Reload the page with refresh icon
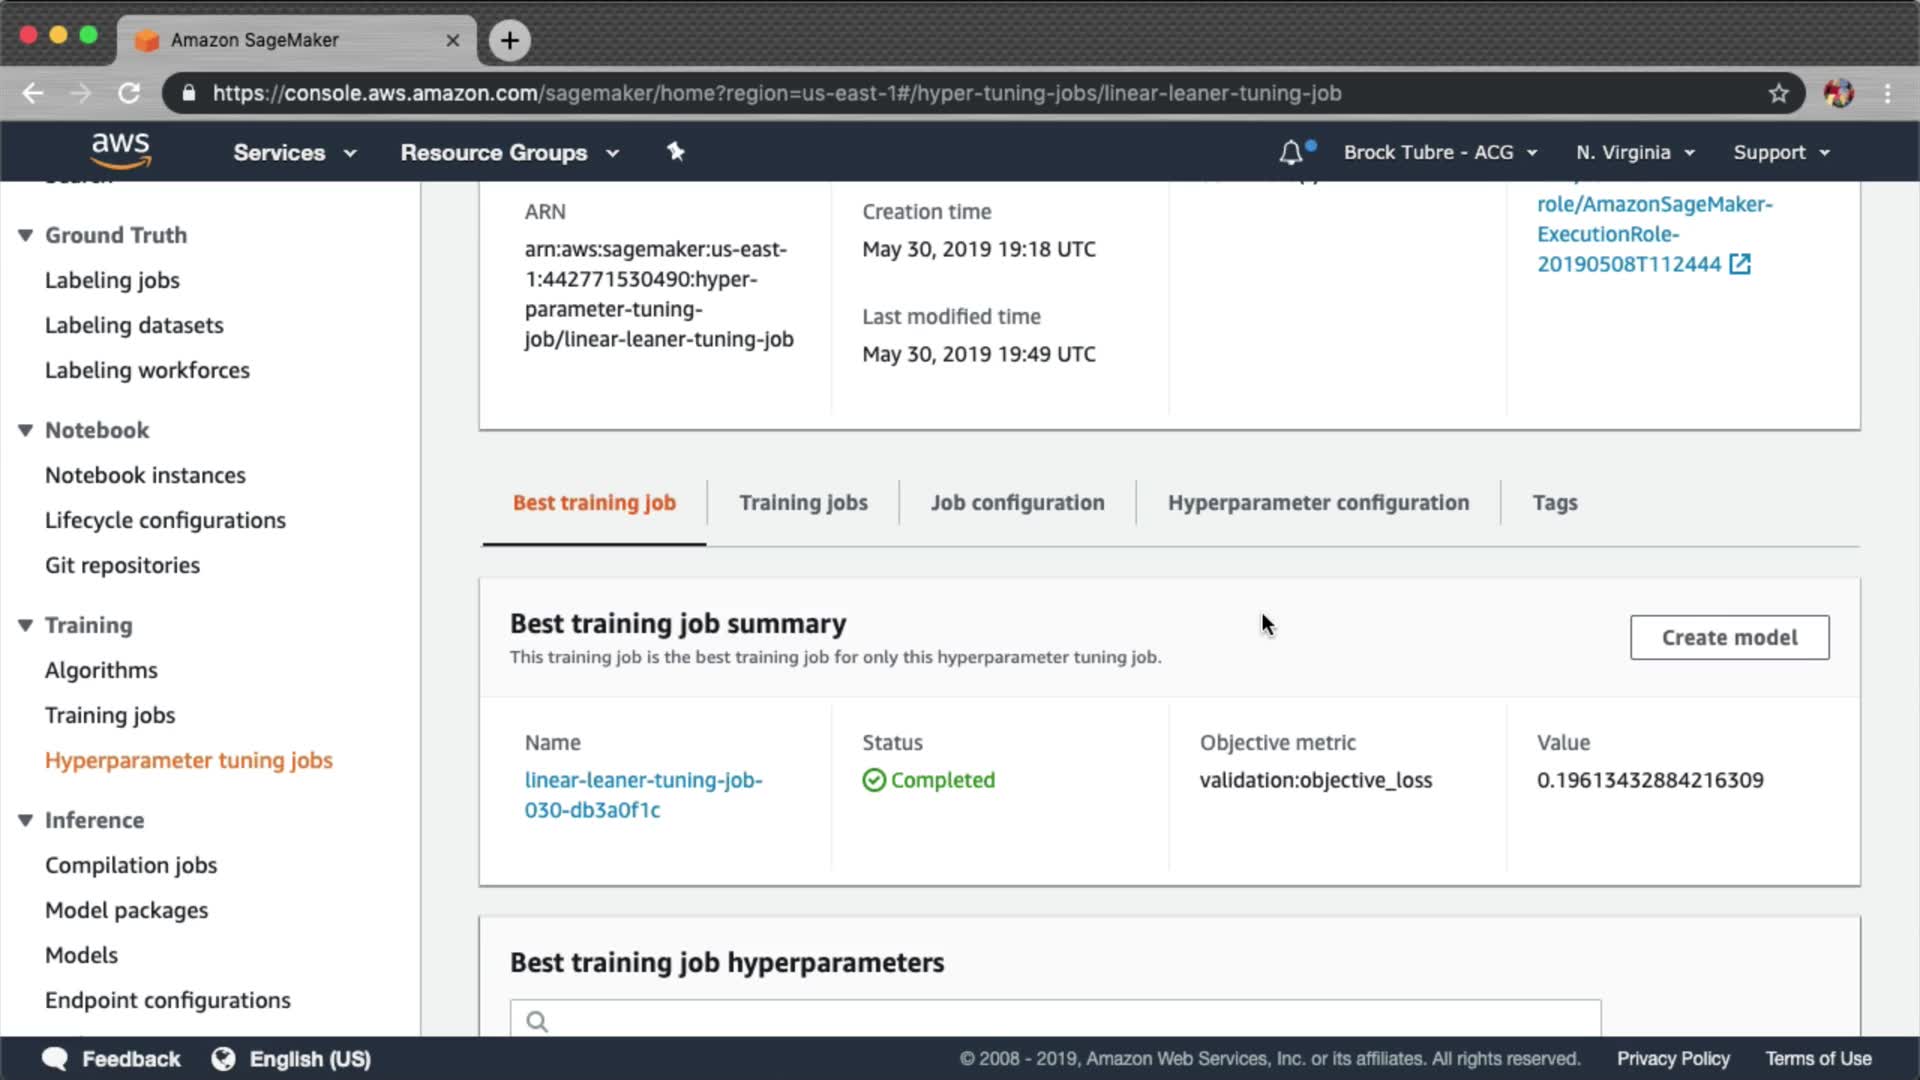This screenshot has height=1080, width=1920. pos(129,94)
